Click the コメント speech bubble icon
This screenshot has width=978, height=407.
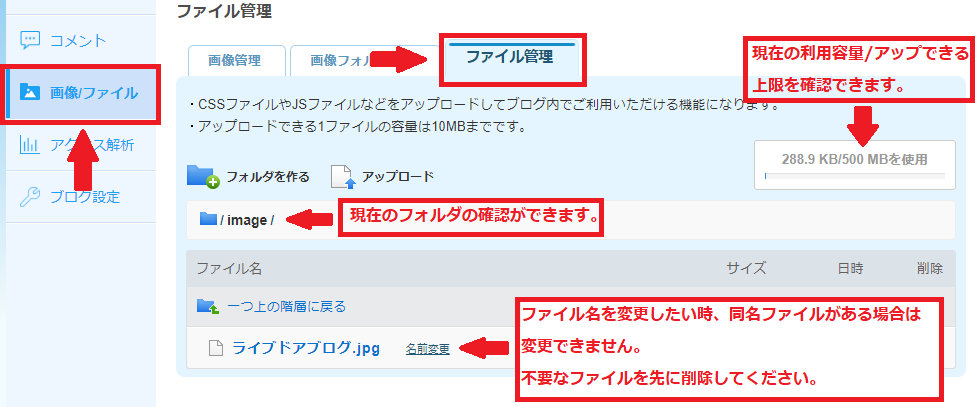pos(30,41)
